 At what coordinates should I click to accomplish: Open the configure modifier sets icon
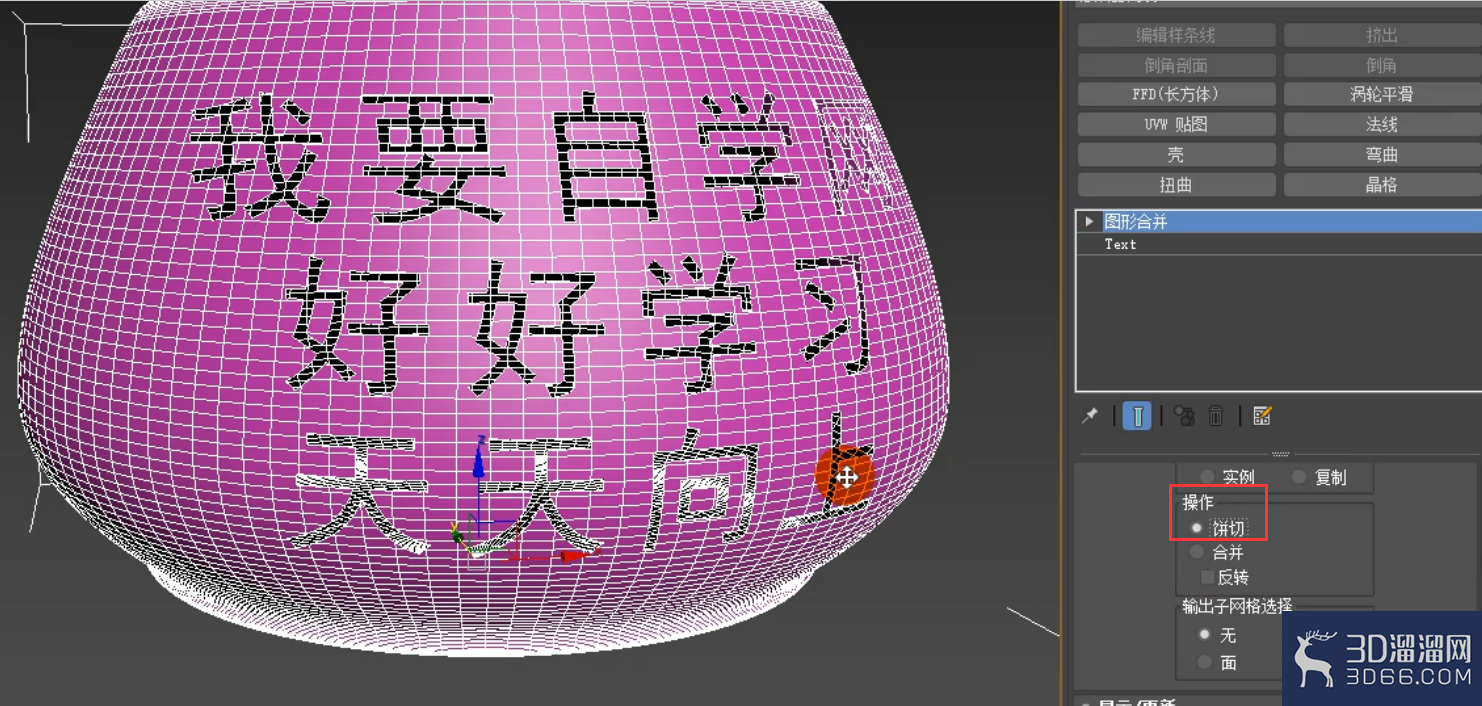pos(1262,415)
